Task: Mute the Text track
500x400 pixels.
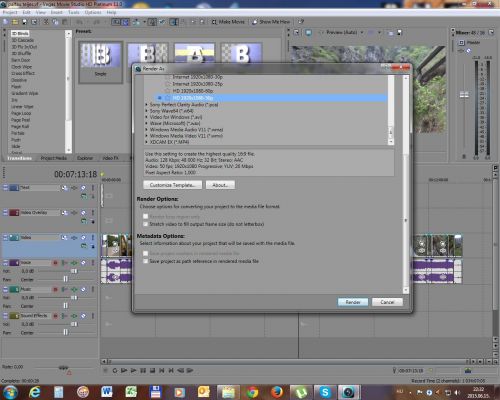Action: (83, 188)
